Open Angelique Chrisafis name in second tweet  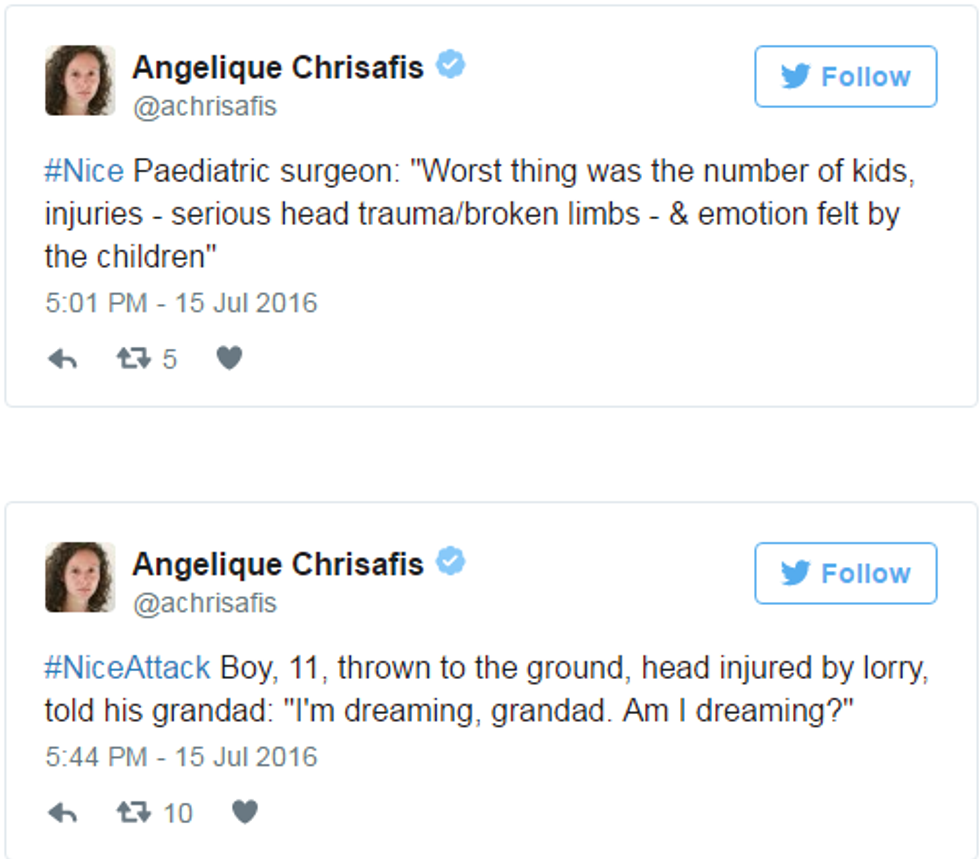coord(278,564)
